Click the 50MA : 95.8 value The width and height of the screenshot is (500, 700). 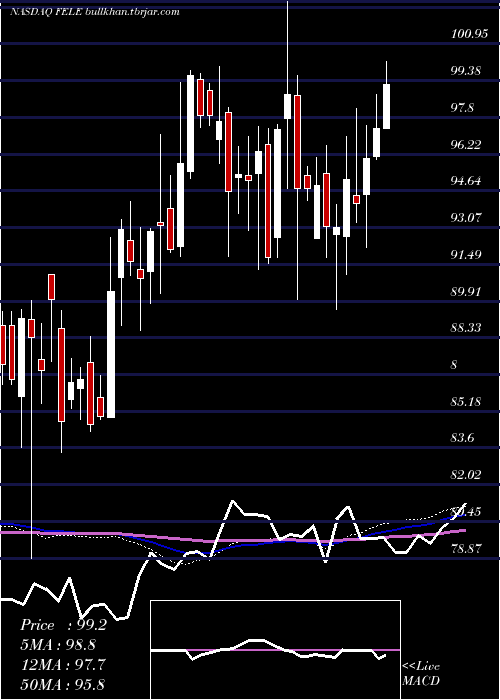pyautogui.click(x=63, y=684)
